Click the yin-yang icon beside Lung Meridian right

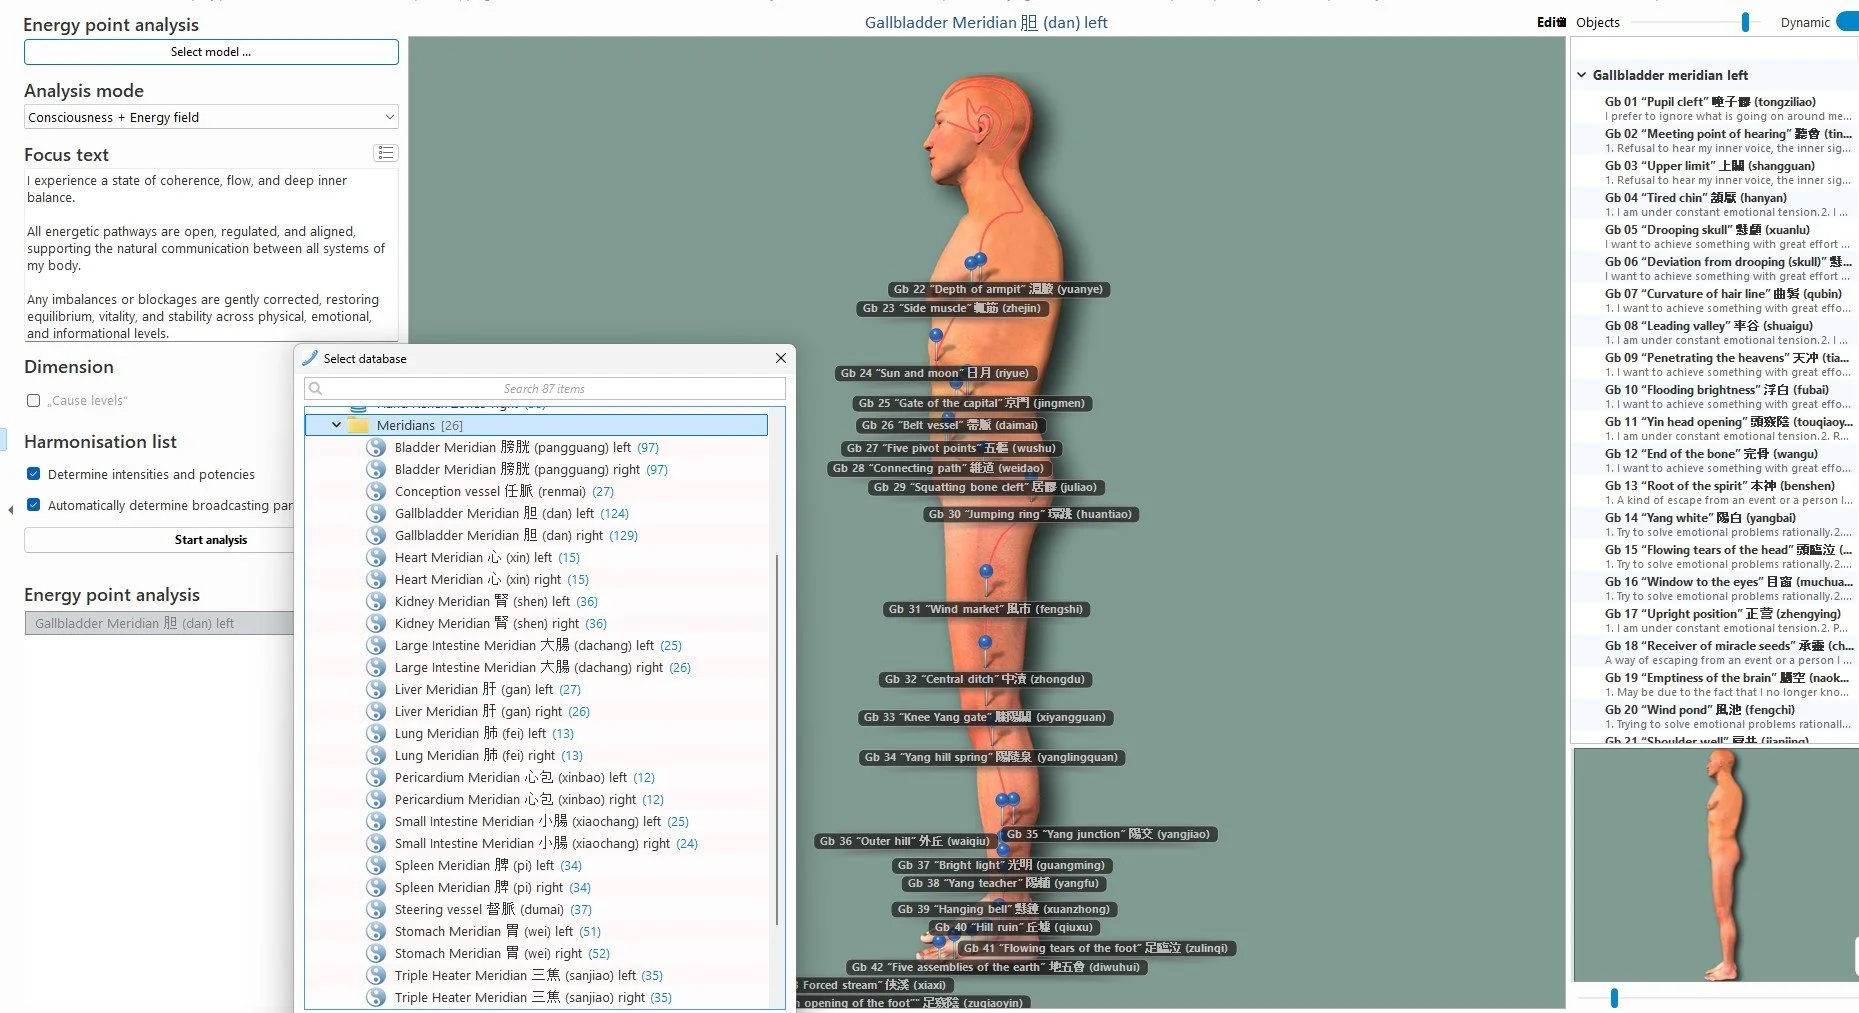[376, 755]
